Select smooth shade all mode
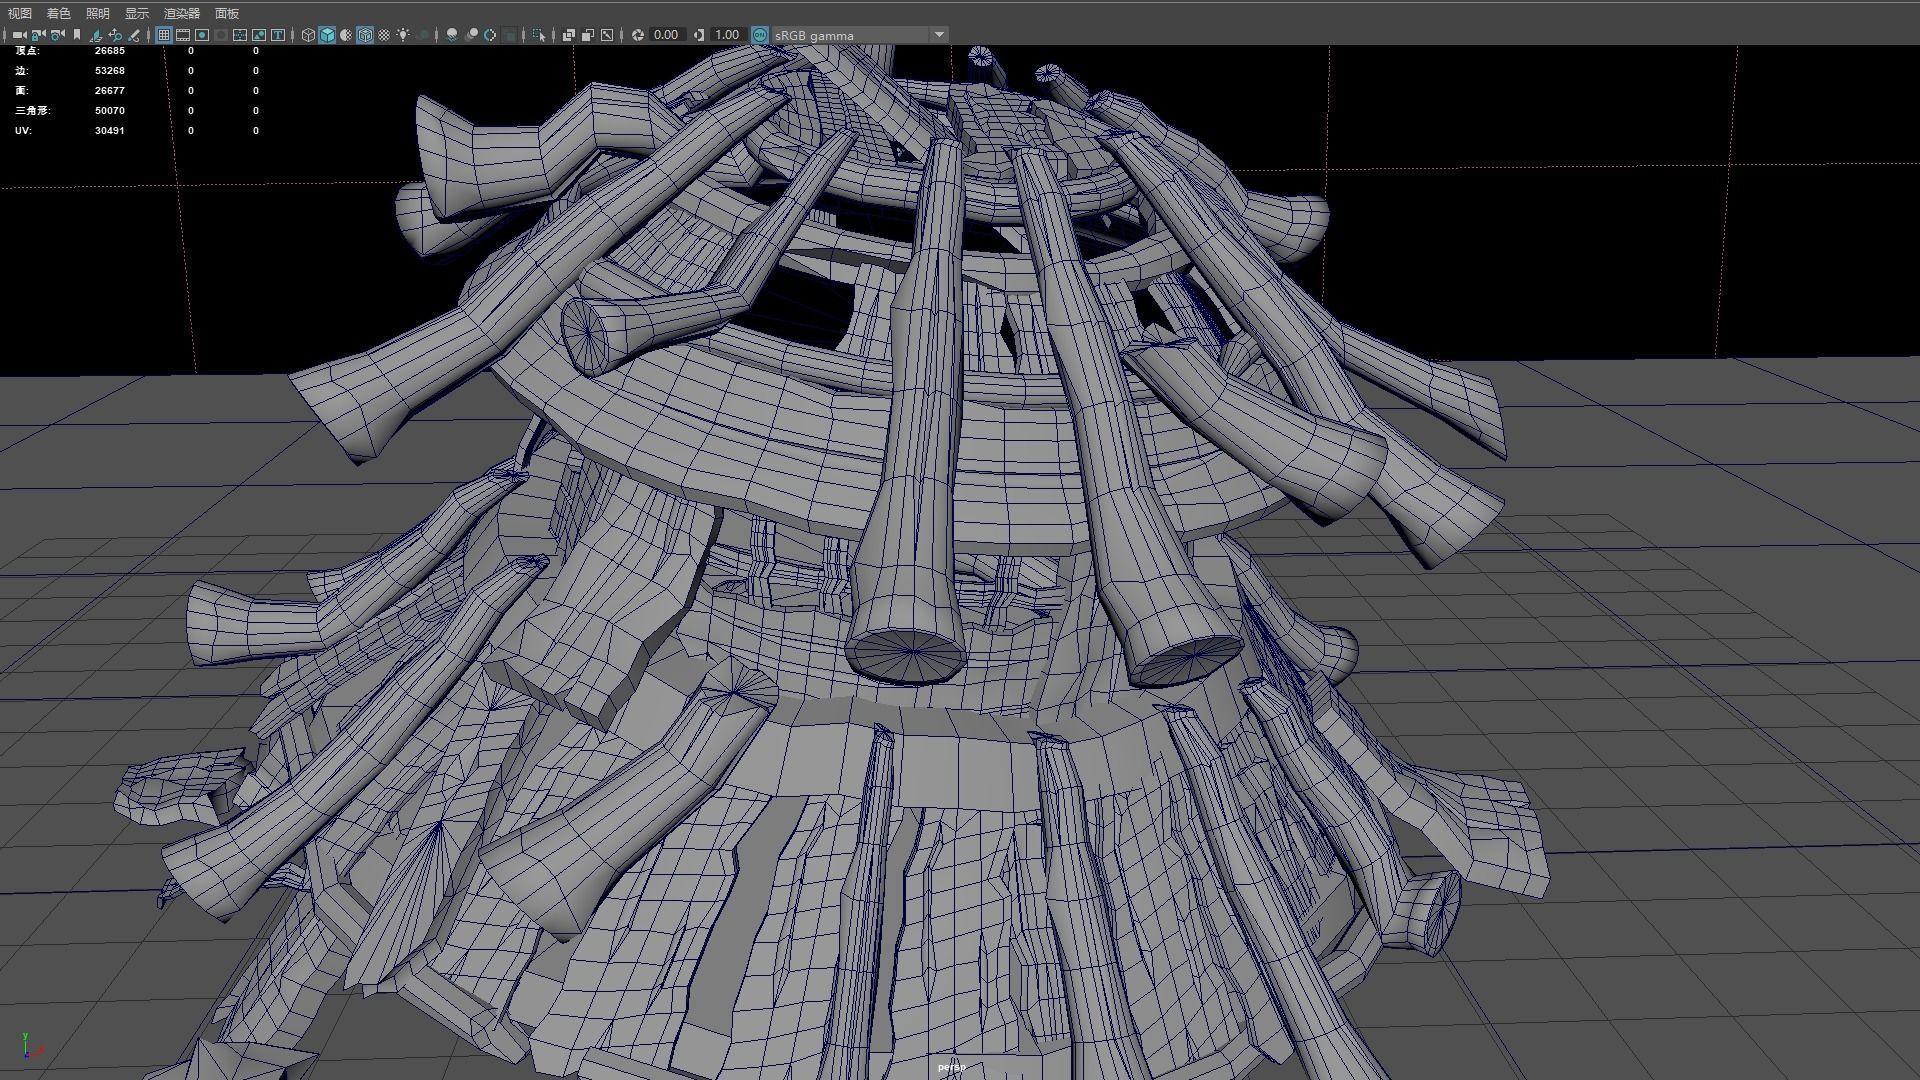The height and width of the screenshot is (1080, 1920). coord(327,35)
